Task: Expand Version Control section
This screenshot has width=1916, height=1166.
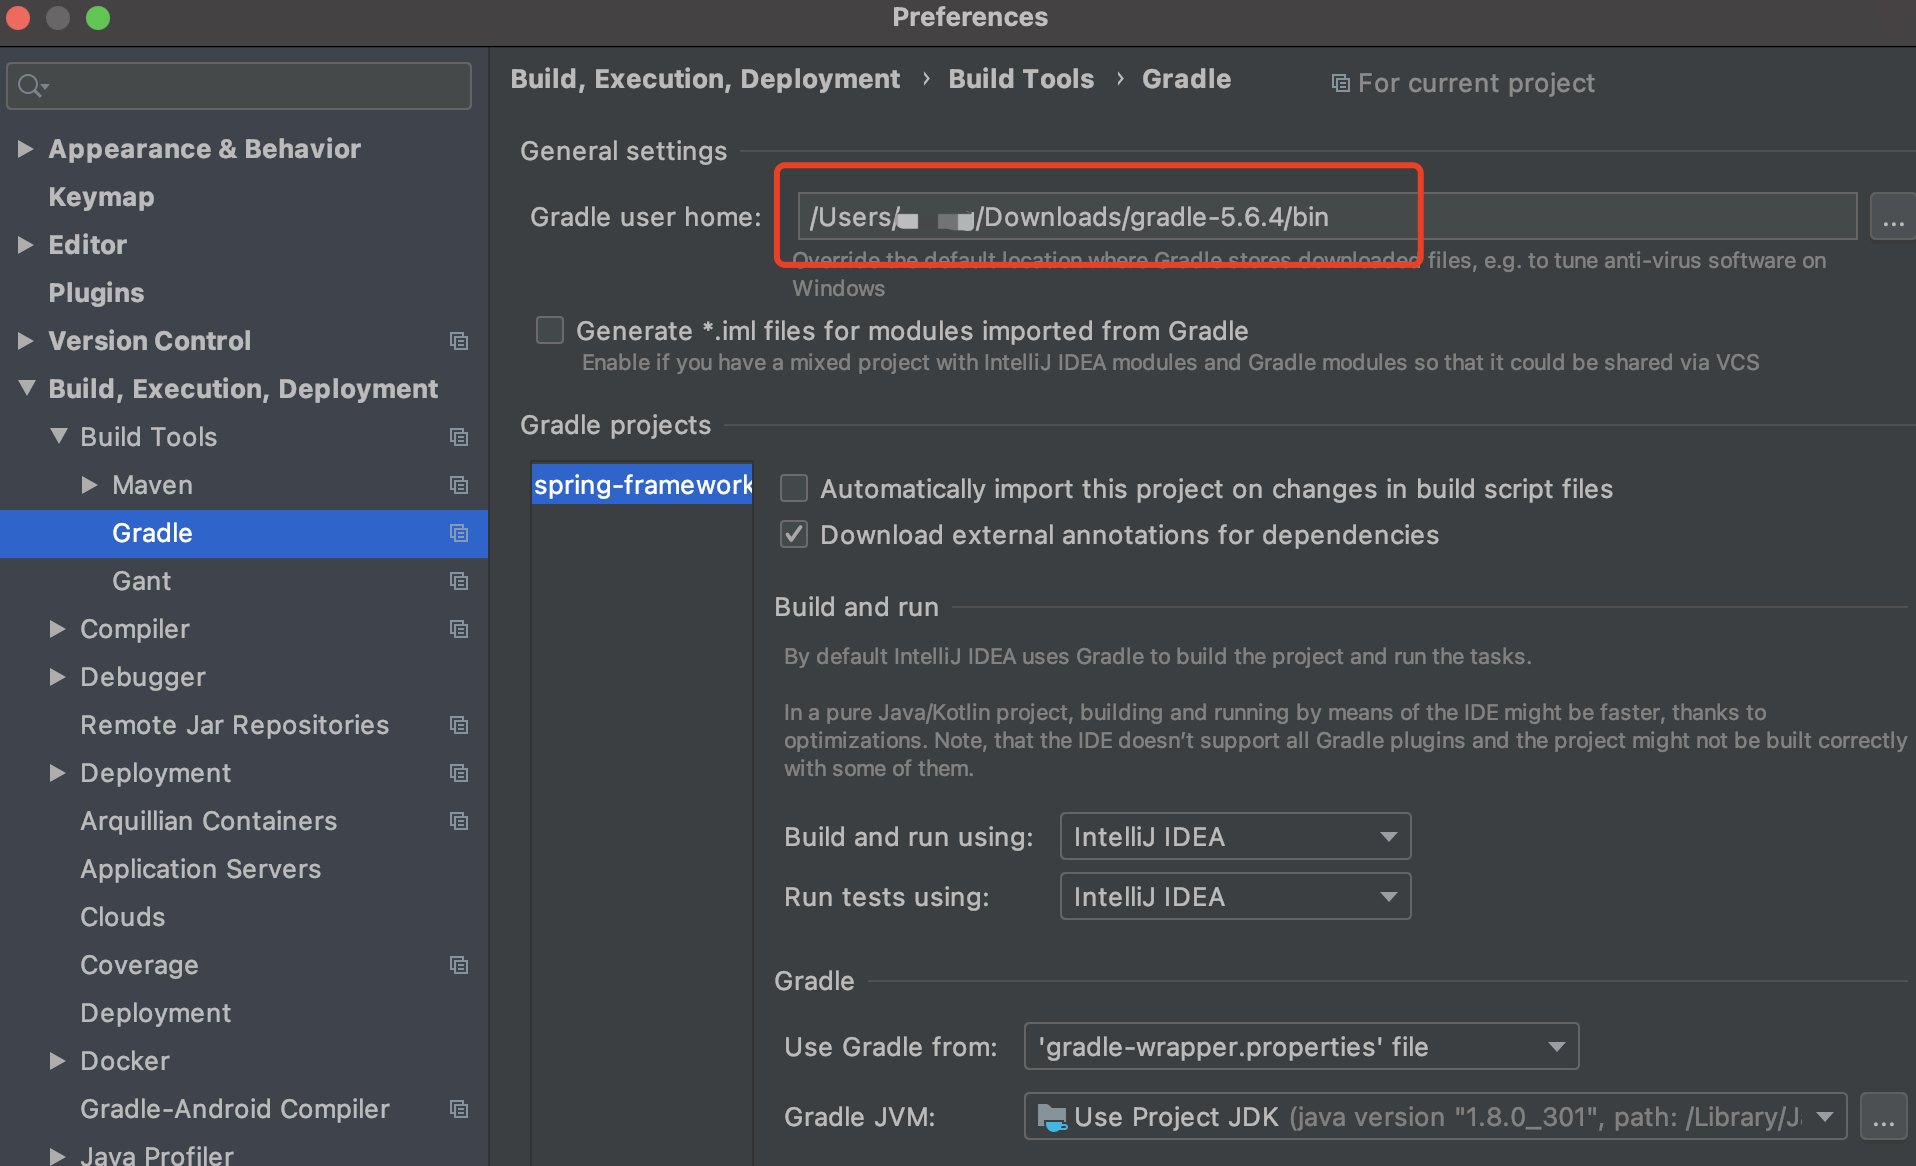Action: [26, 340]
